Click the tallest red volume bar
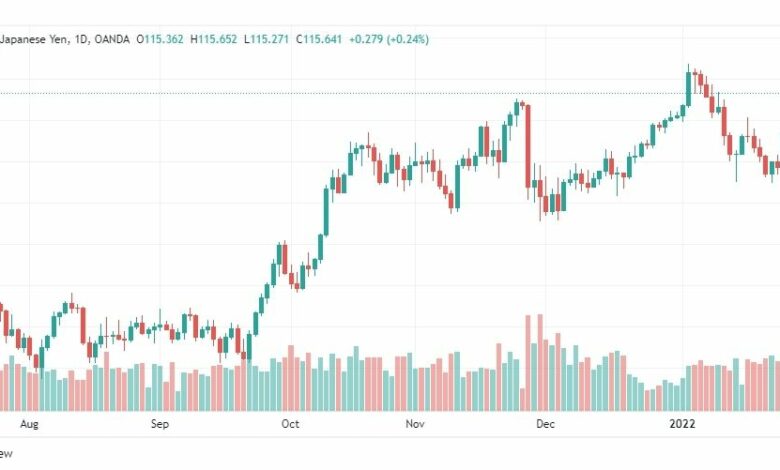This screenshot has width=780, height=470. pyautogui.click(x=540, y=363)
